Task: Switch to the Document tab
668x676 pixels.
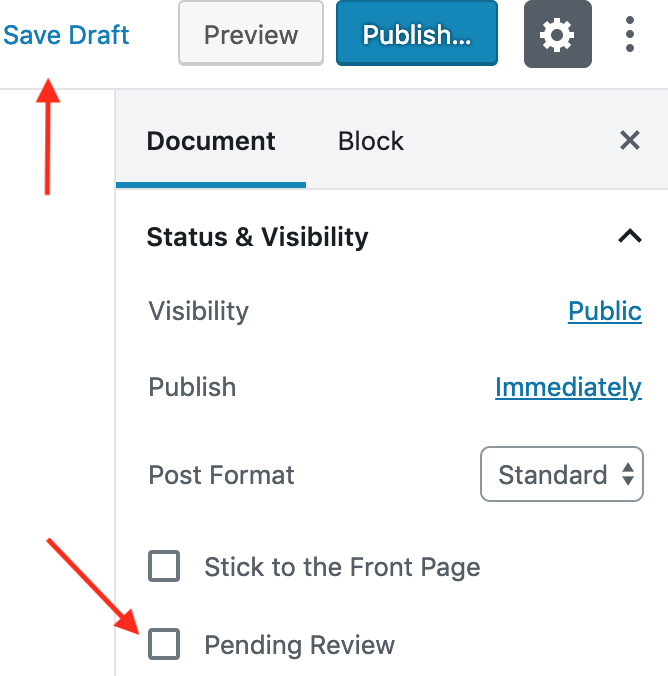Action: pyautogui.click(x=211, y=141)
